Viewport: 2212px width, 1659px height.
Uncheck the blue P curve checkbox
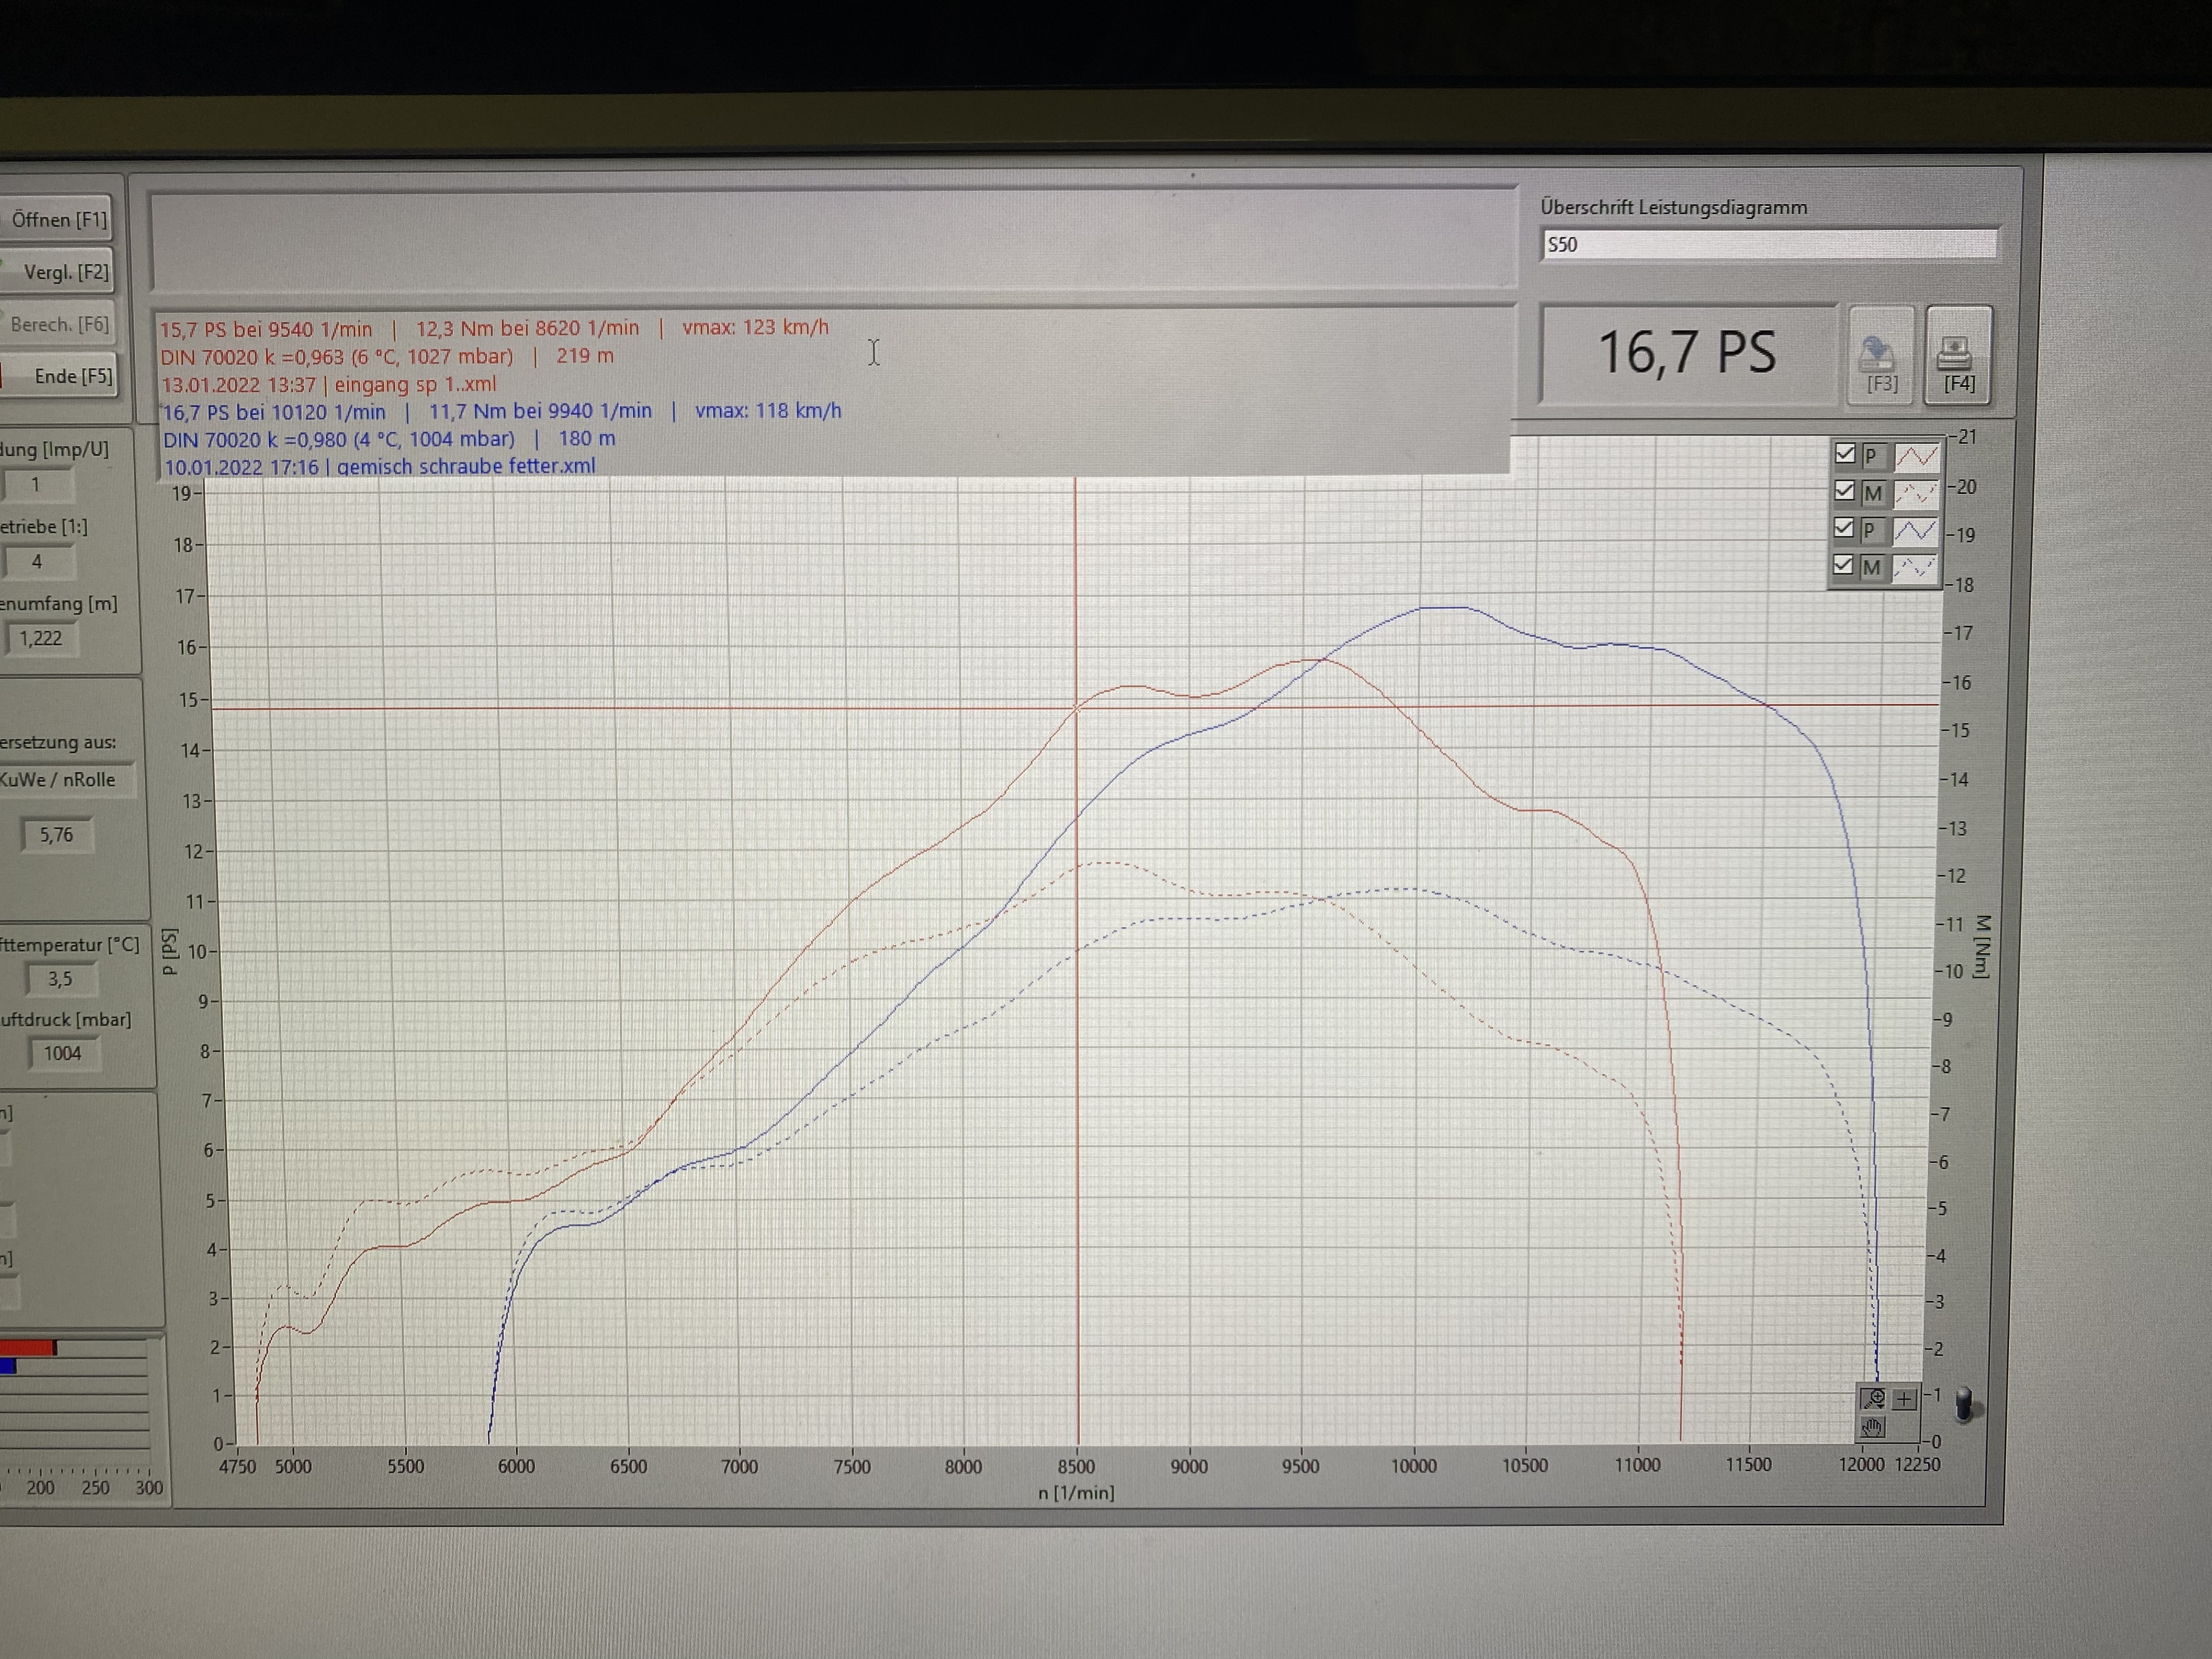click(x=1845, y=528)
